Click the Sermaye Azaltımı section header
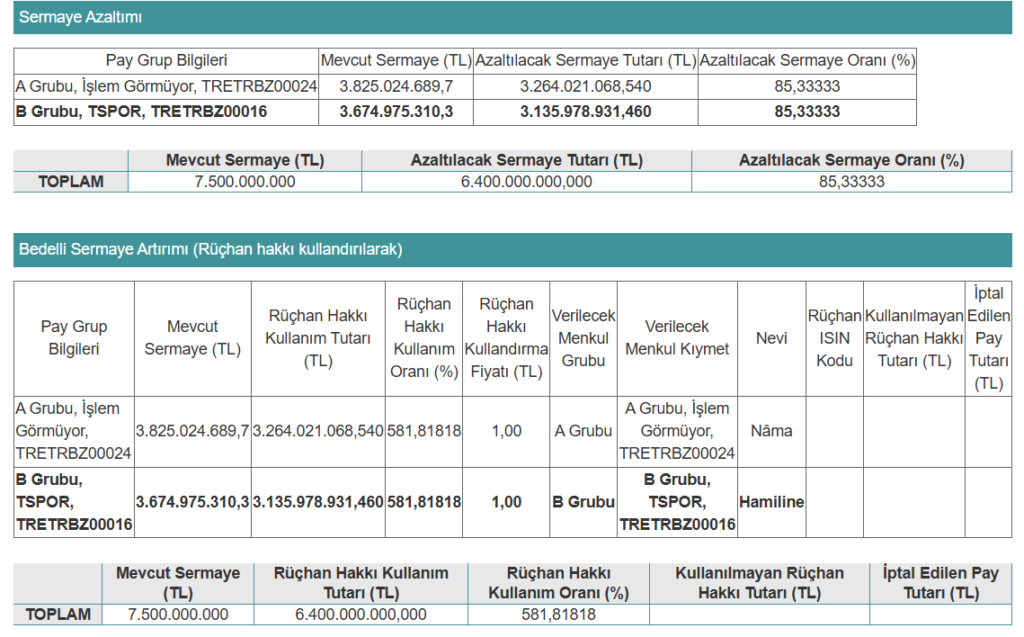The image size is (1024, 637). 81,17
